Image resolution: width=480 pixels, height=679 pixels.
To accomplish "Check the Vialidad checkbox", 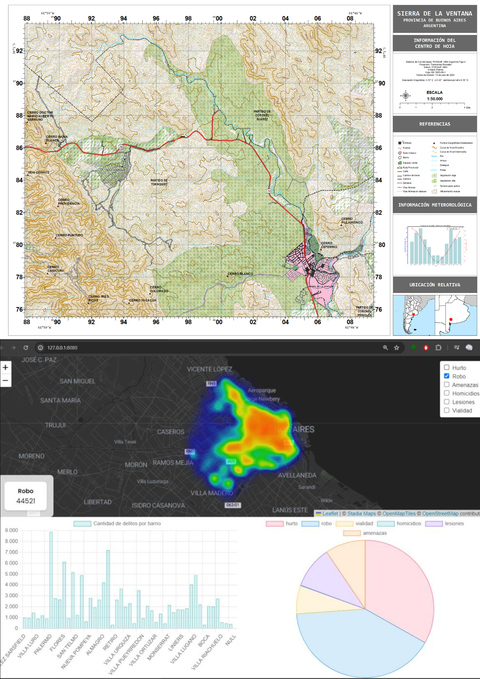I will tap(447, 410).
